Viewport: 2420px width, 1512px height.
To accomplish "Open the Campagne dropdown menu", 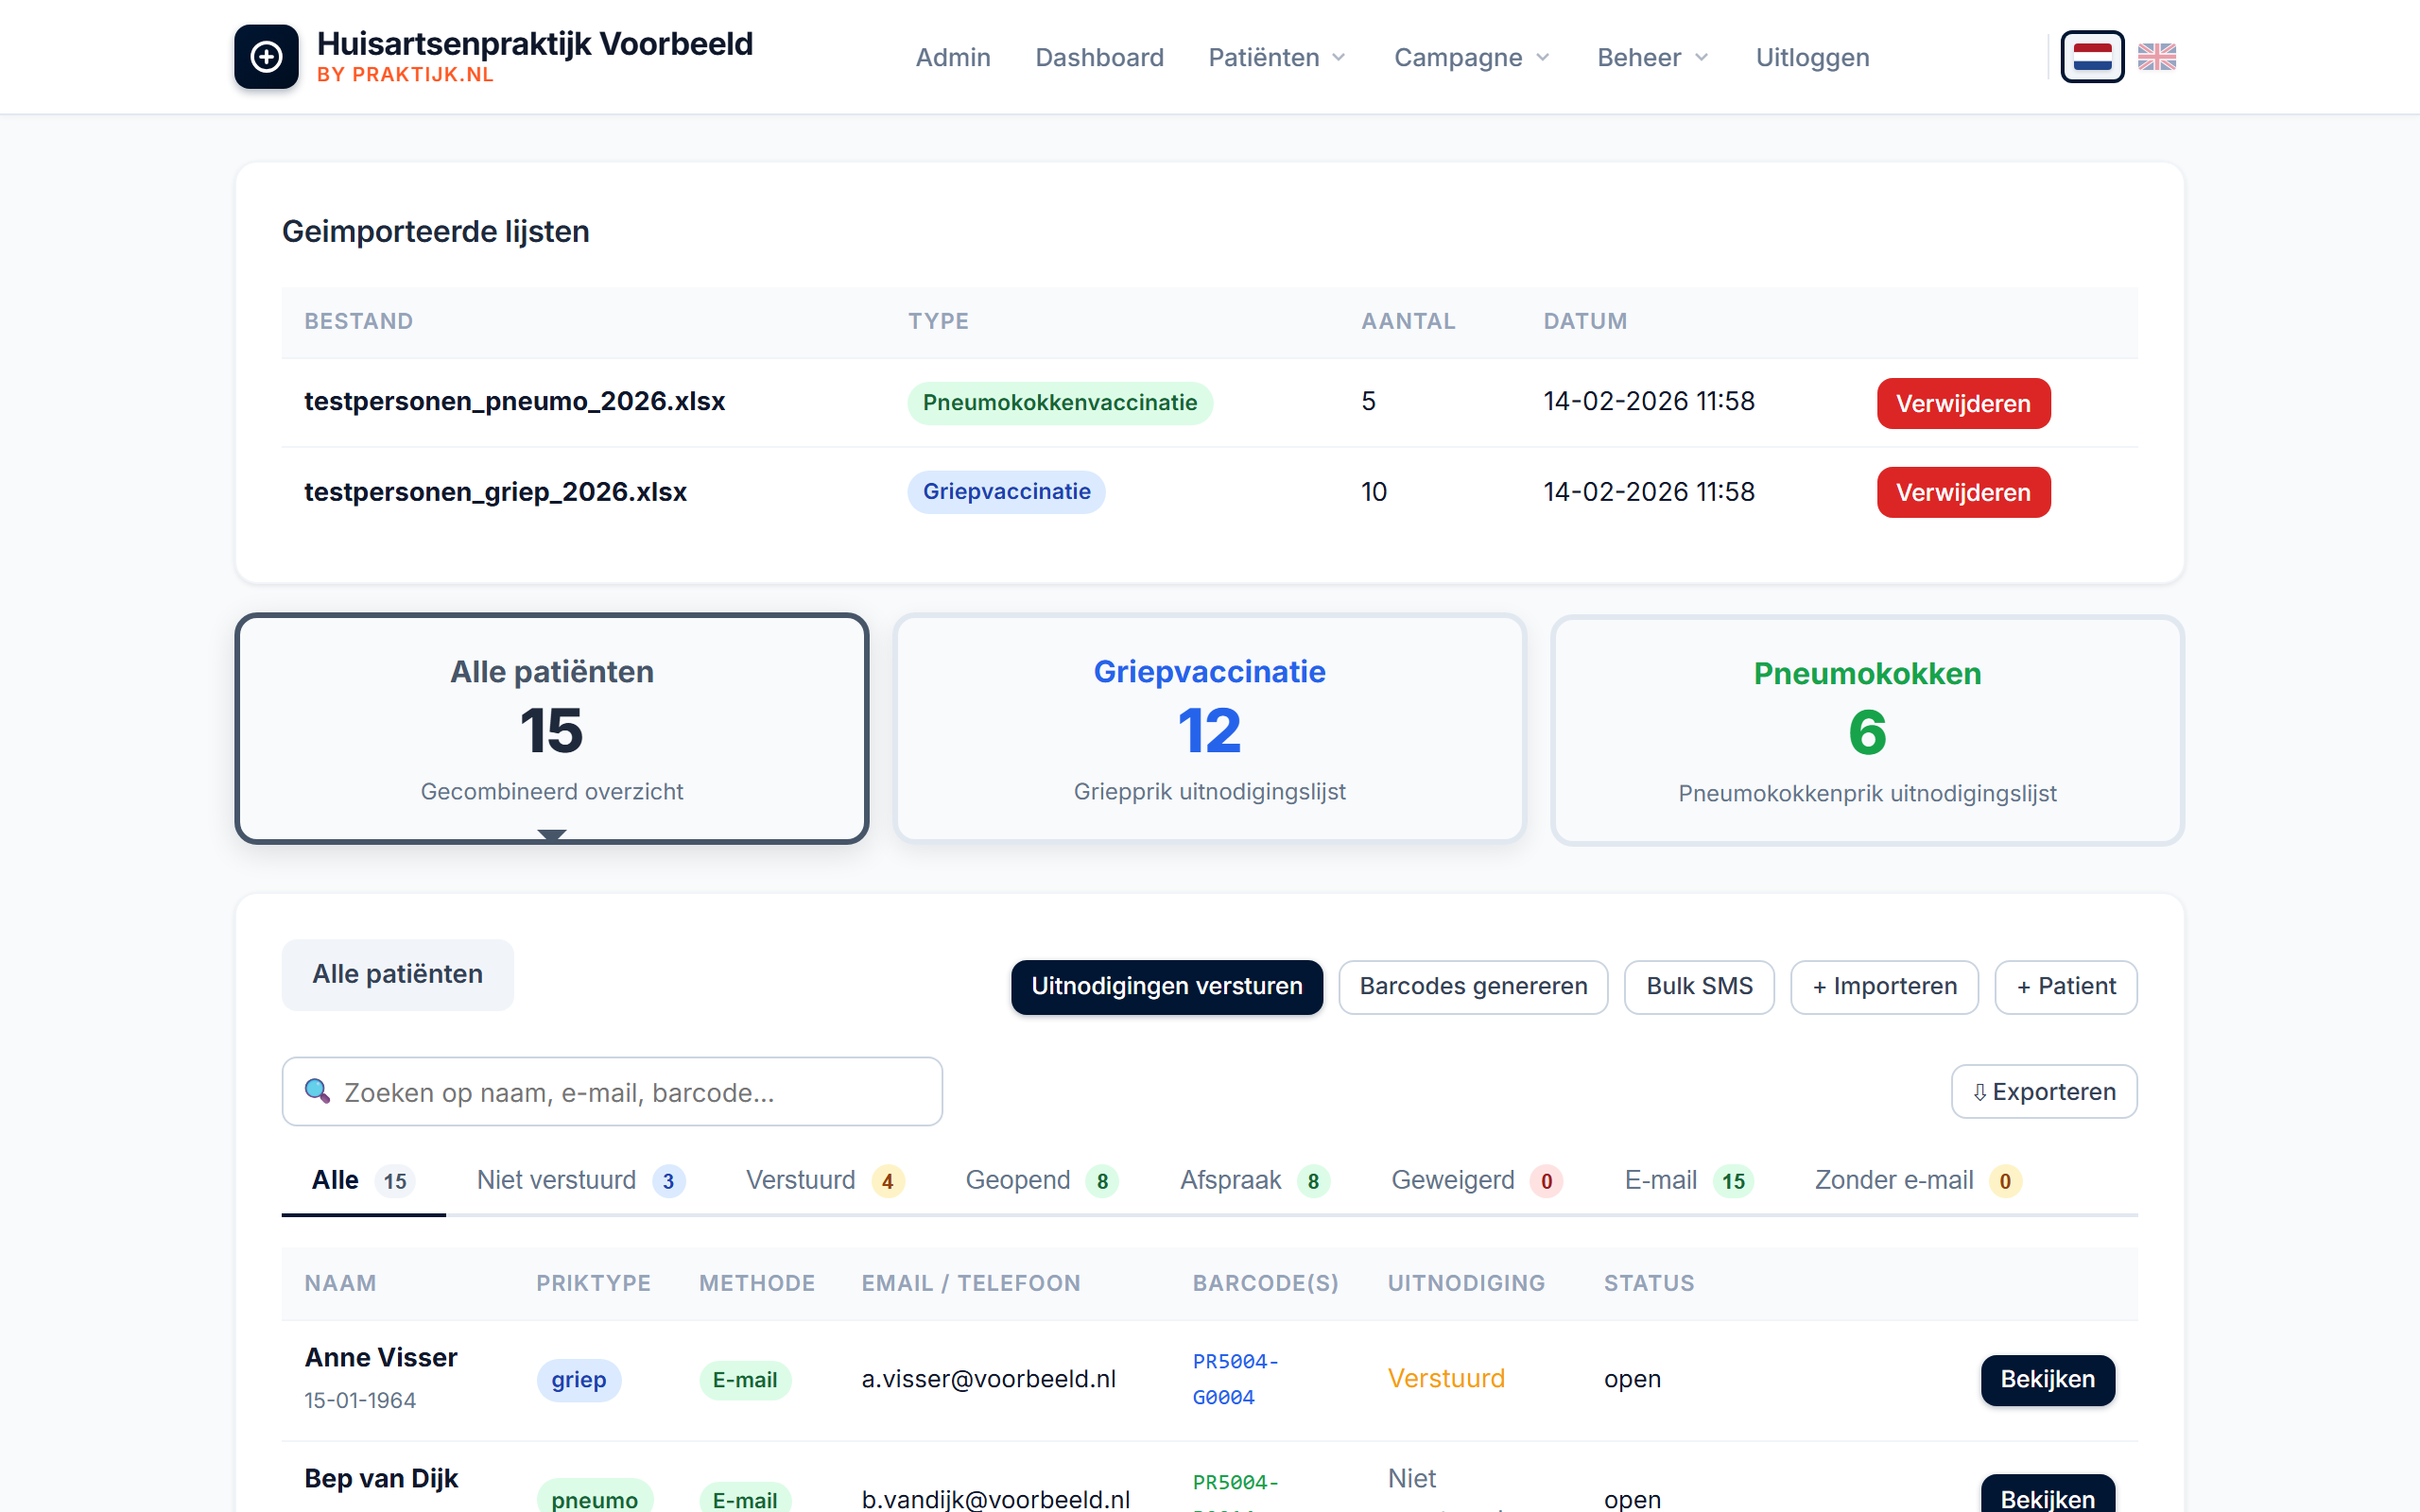I will click(x=1471, y=58).
